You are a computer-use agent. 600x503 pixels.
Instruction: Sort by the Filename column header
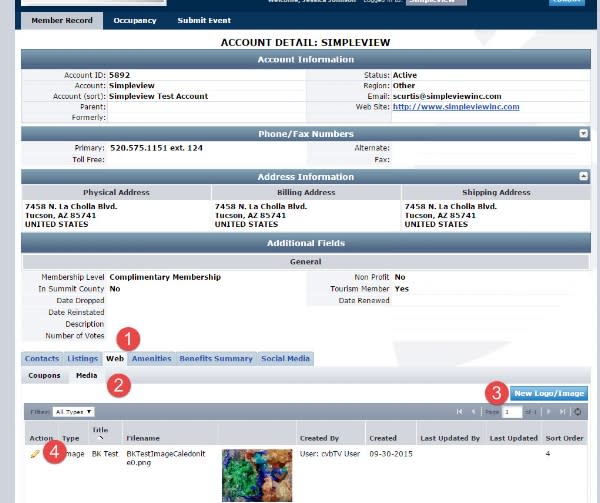(x=143, y=438)
